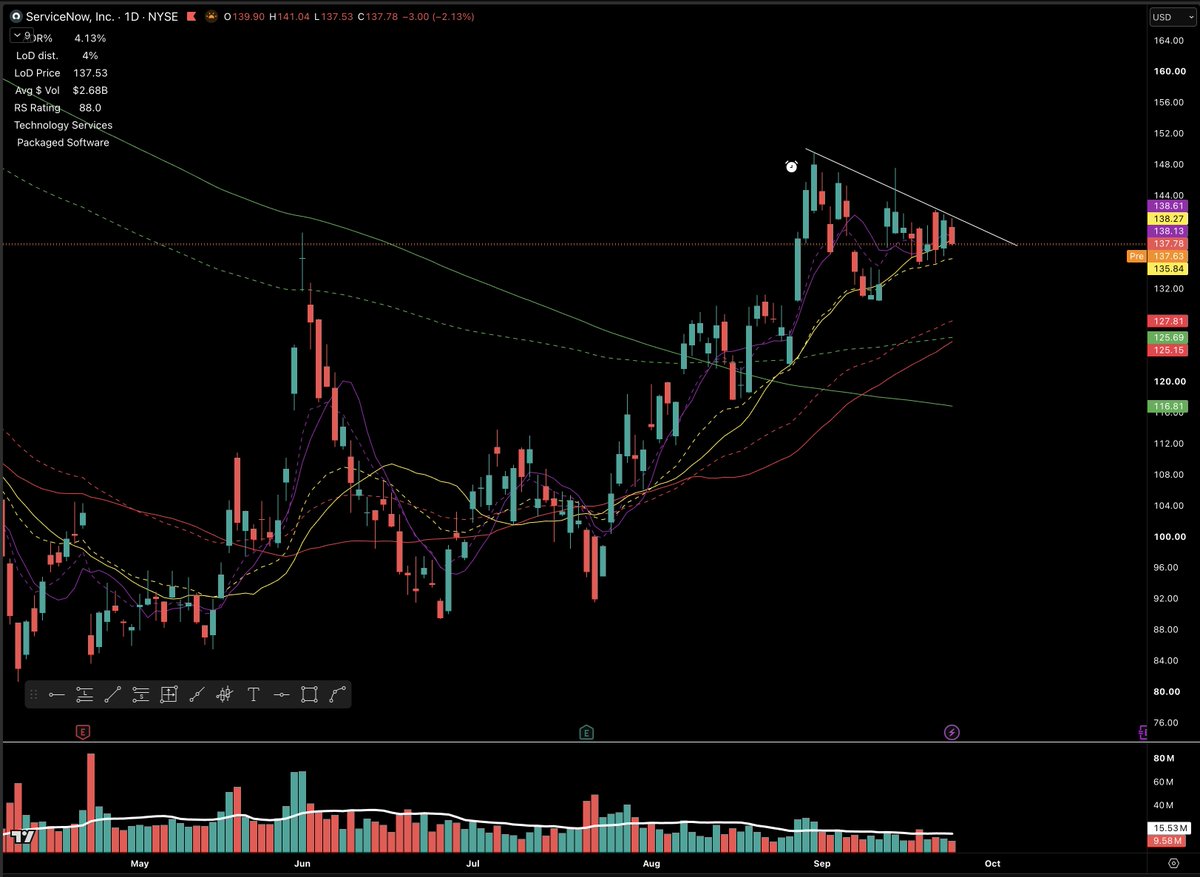Click the red 127.81 price label
Image resolution: width=1200 pixels, height=877 pixels.
coord(1168,321)
